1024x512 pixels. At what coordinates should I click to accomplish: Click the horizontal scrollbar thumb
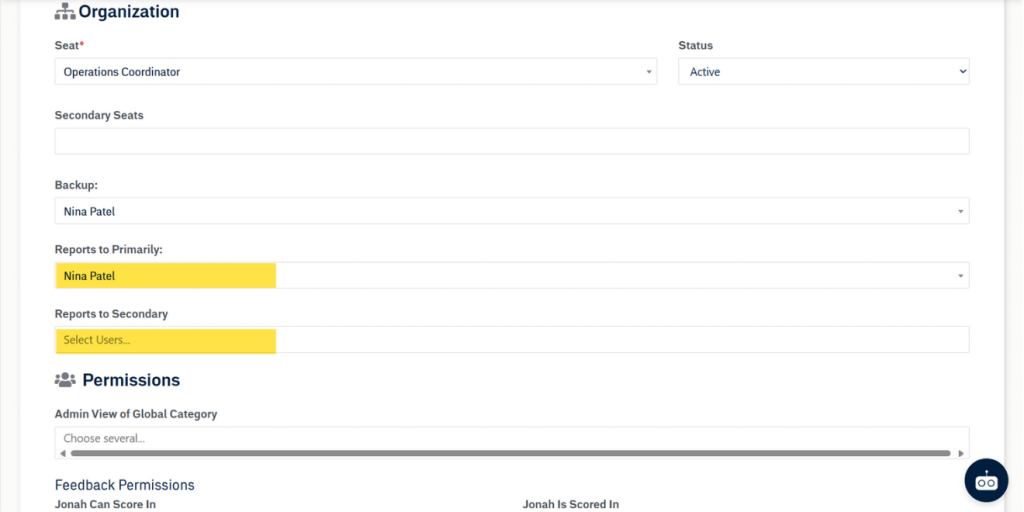510,453
